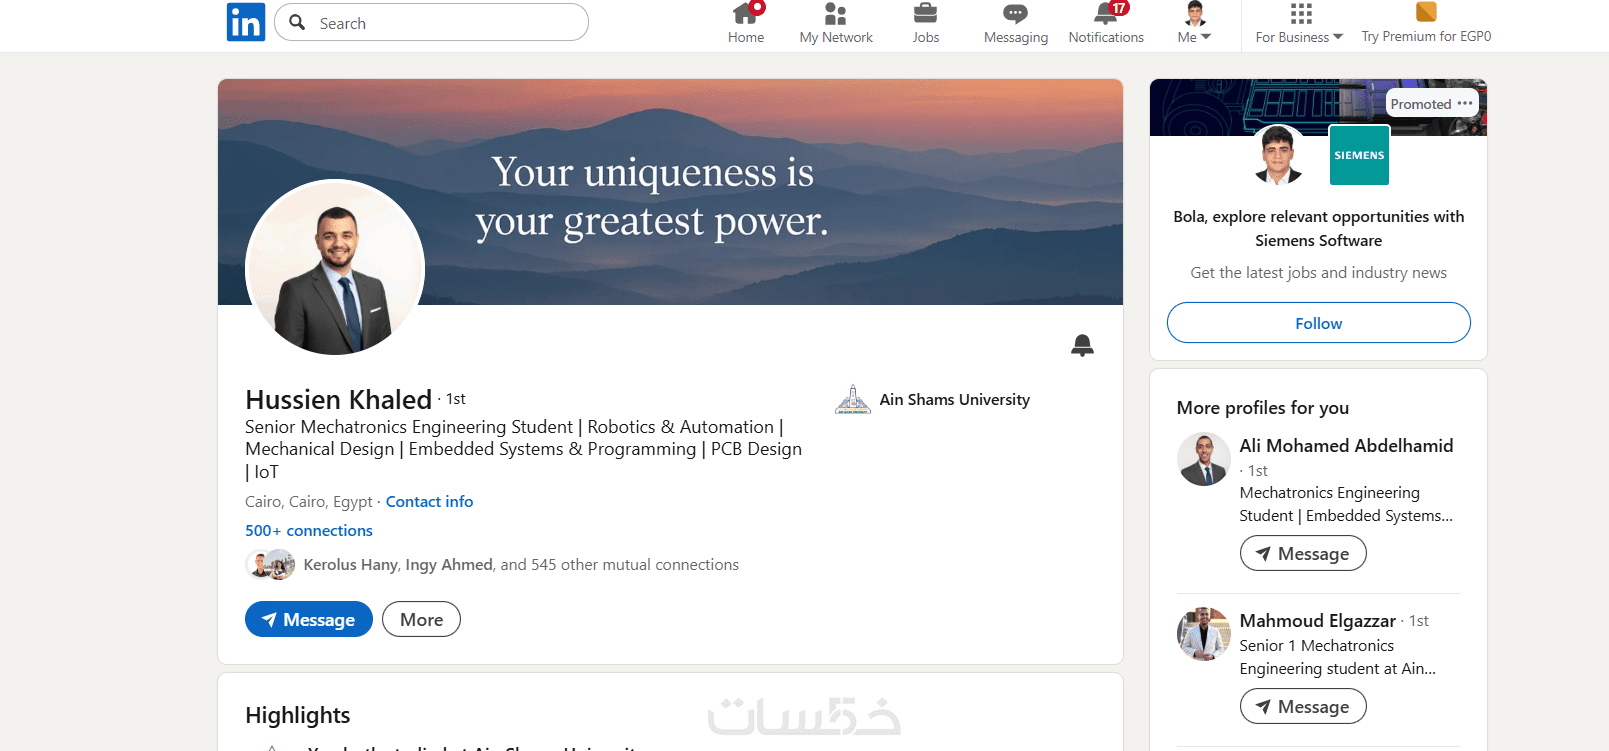
Task: Open Contact info
Action: pyautogui.click(x=429, y=501)
